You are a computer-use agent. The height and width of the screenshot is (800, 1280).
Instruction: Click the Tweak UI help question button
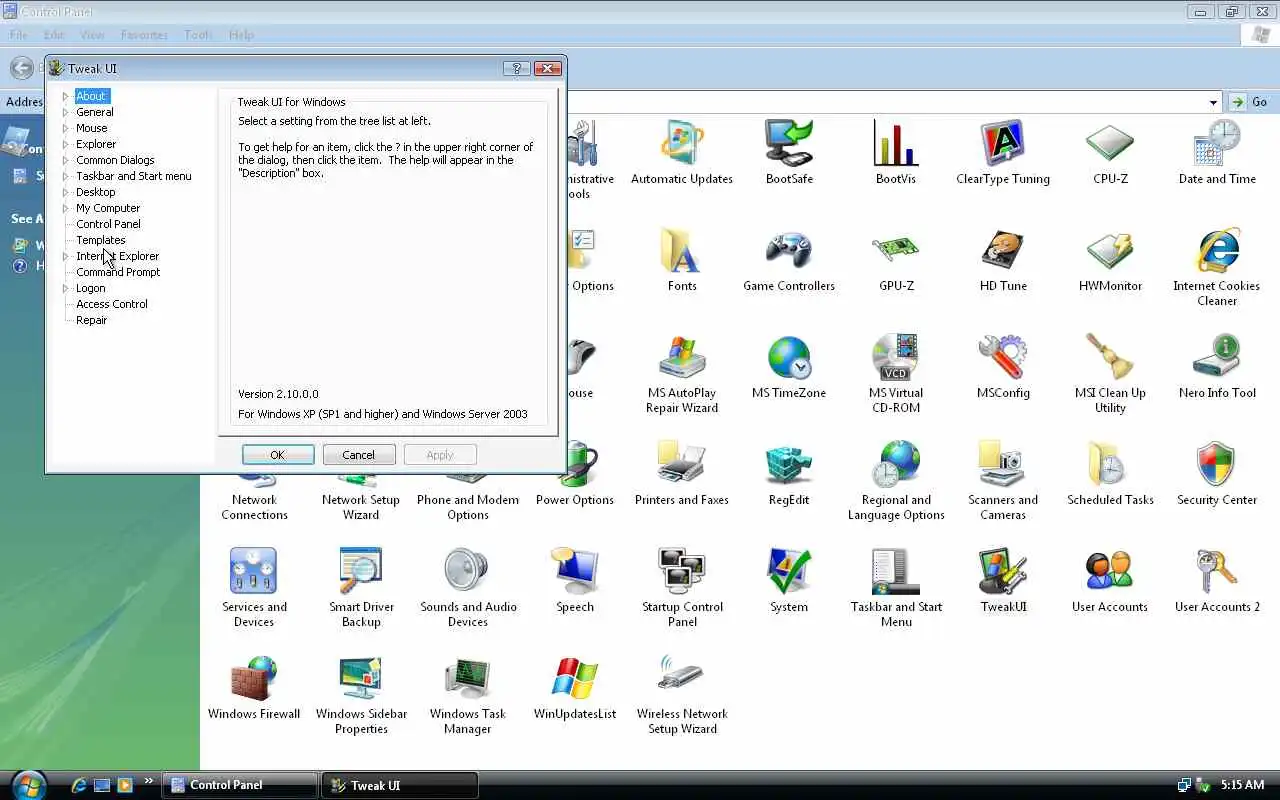coord(516,68)
